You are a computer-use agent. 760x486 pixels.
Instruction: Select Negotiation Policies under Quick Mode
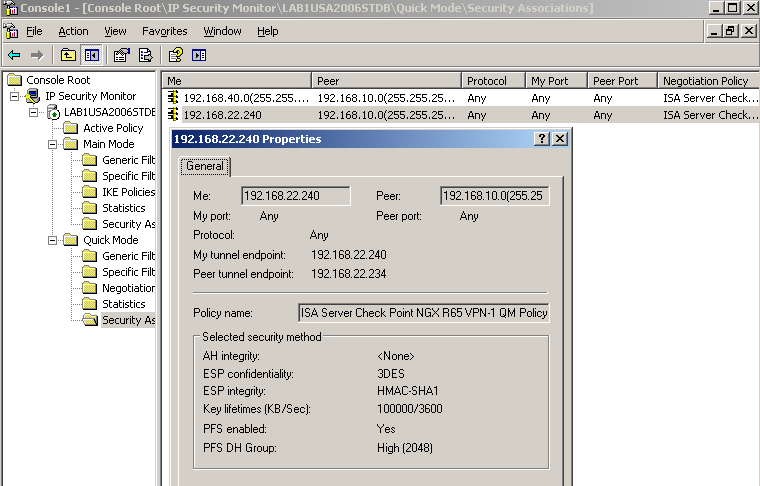(x=128, y=288)
